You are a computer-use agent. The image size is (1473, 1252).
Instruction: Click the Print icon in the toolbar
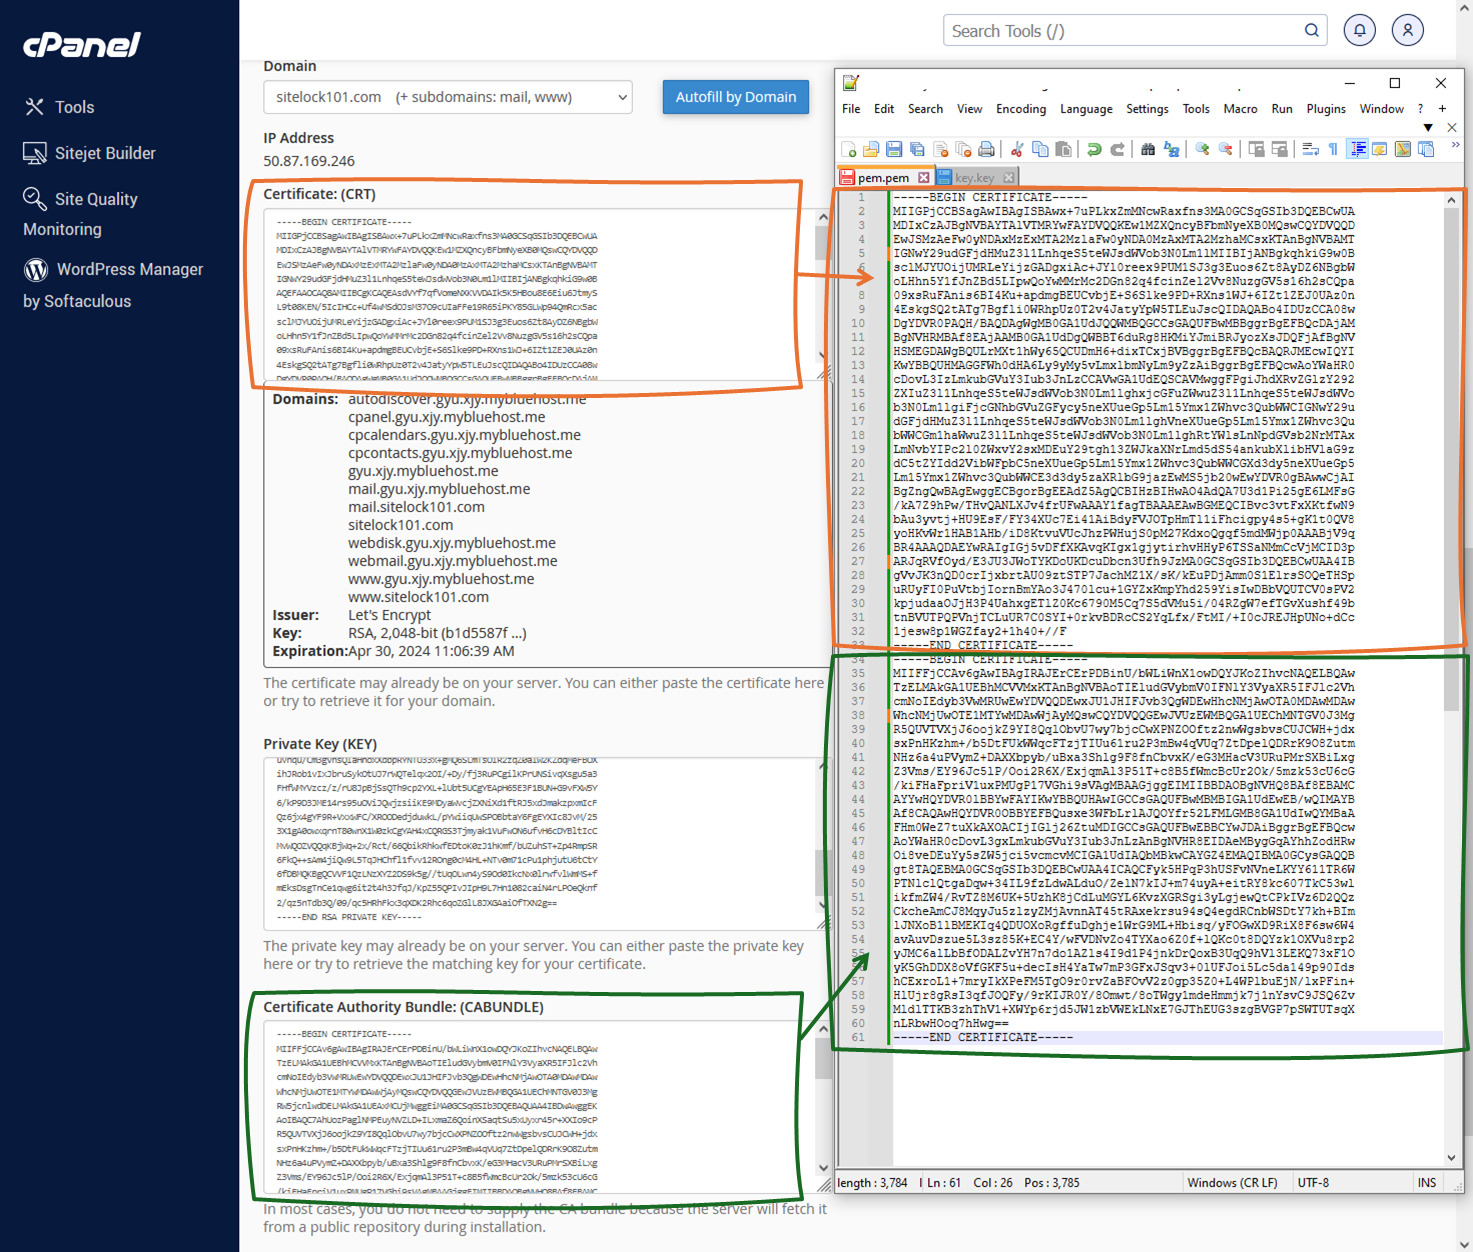point(986,149)
